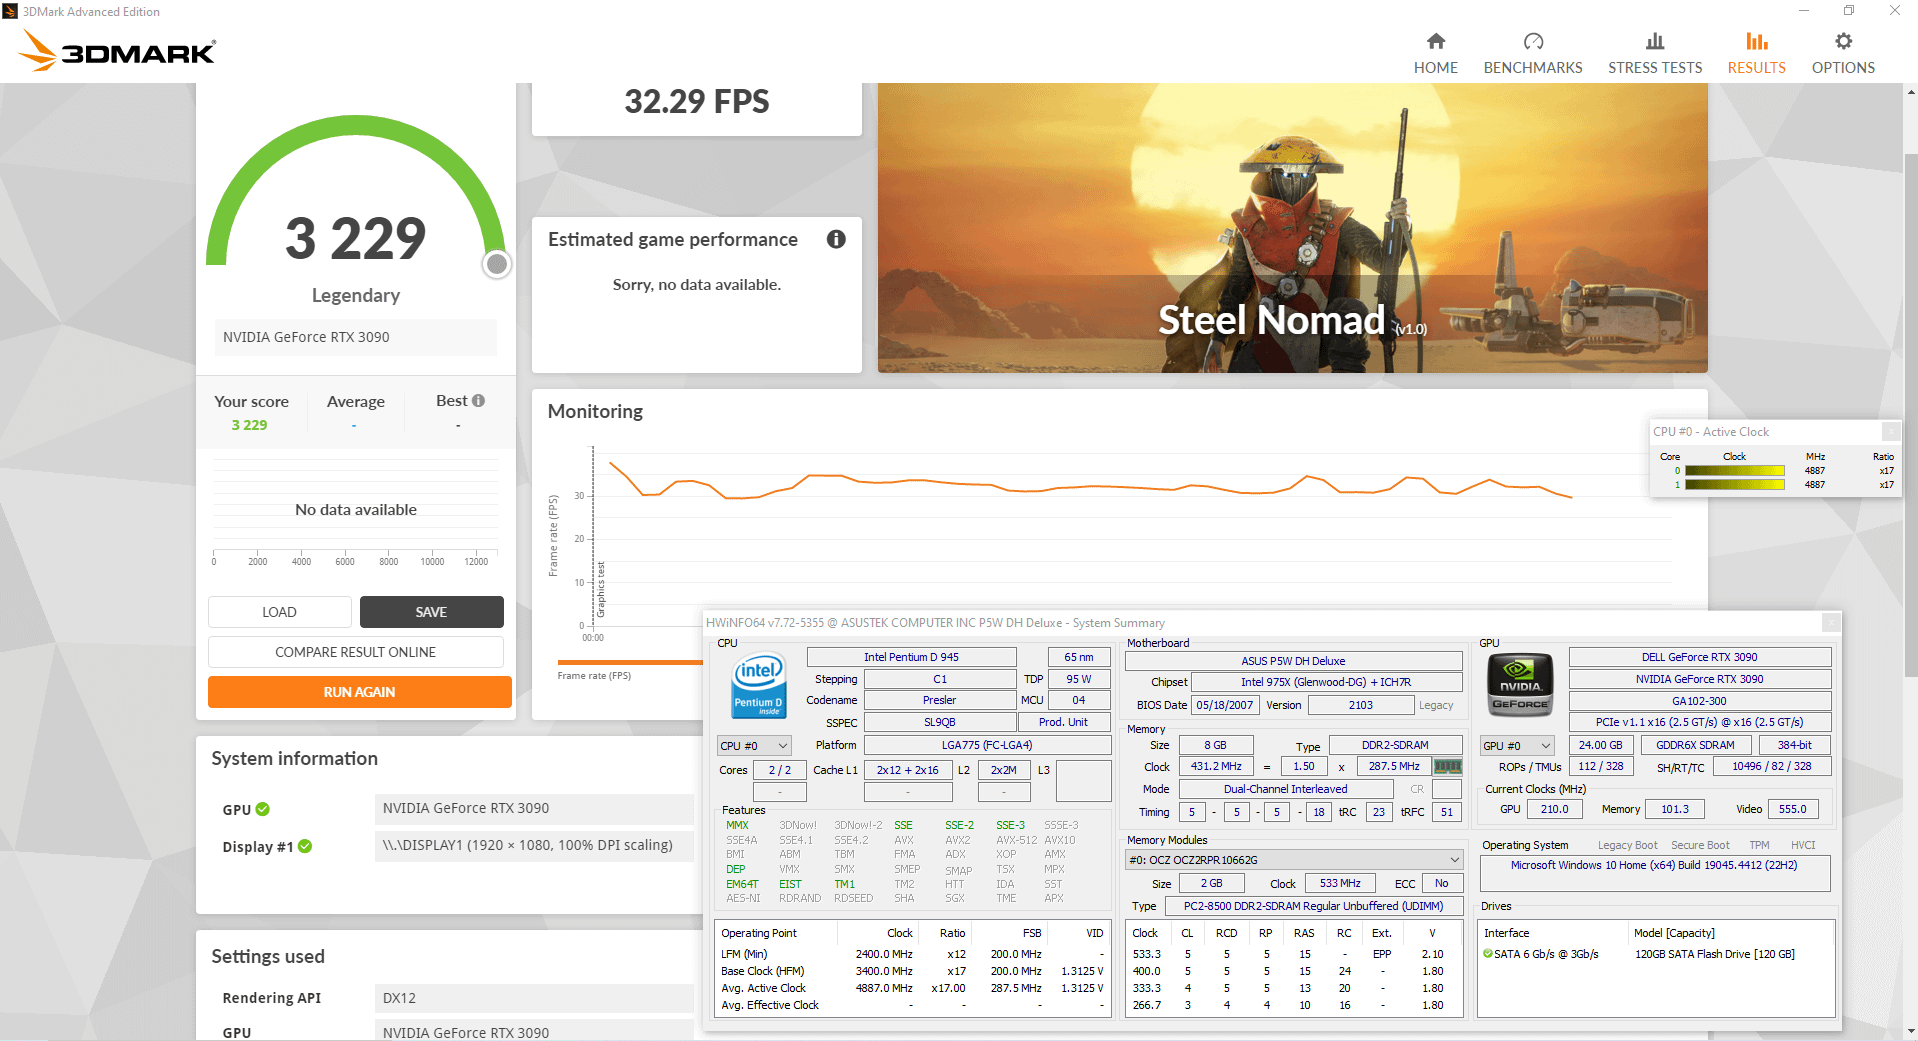Viewport: 1918px width, 1041px height.
Task: Open the Options gear icon
Action: pos(1842,43)
